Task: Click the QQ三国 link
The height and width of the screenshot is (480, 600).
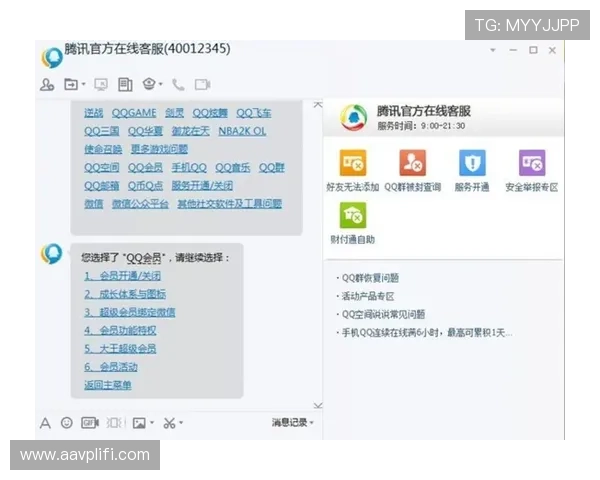Action: [x=102, y=131]
